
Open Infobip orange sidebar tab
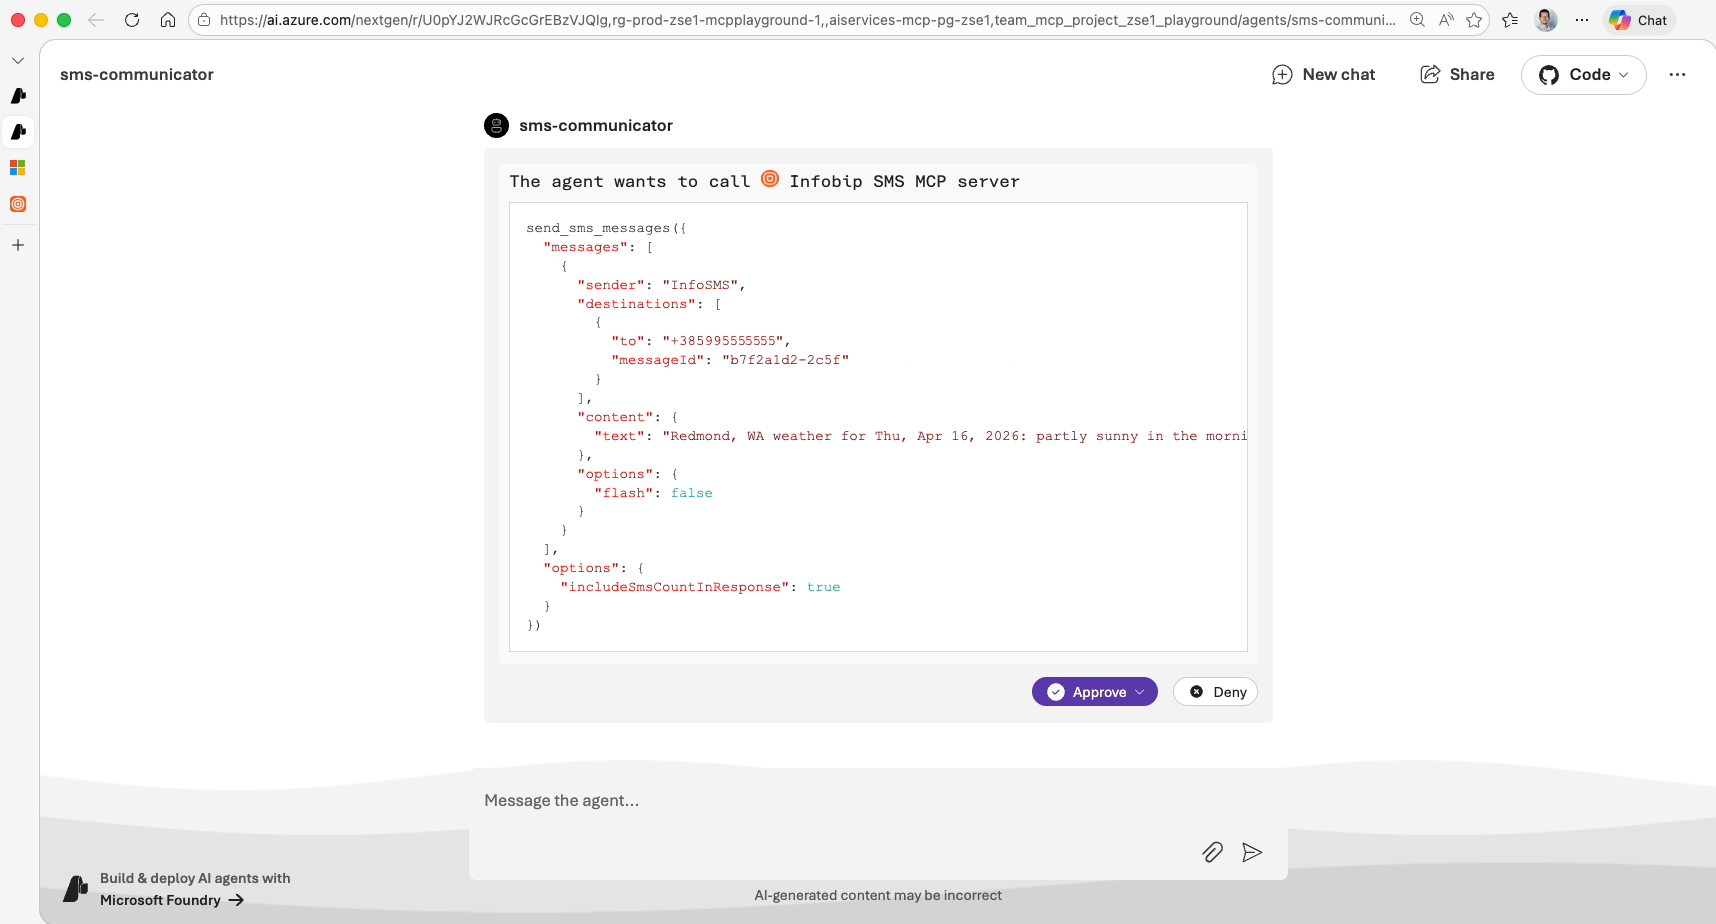pyautogui.click(x=18, y=204)
